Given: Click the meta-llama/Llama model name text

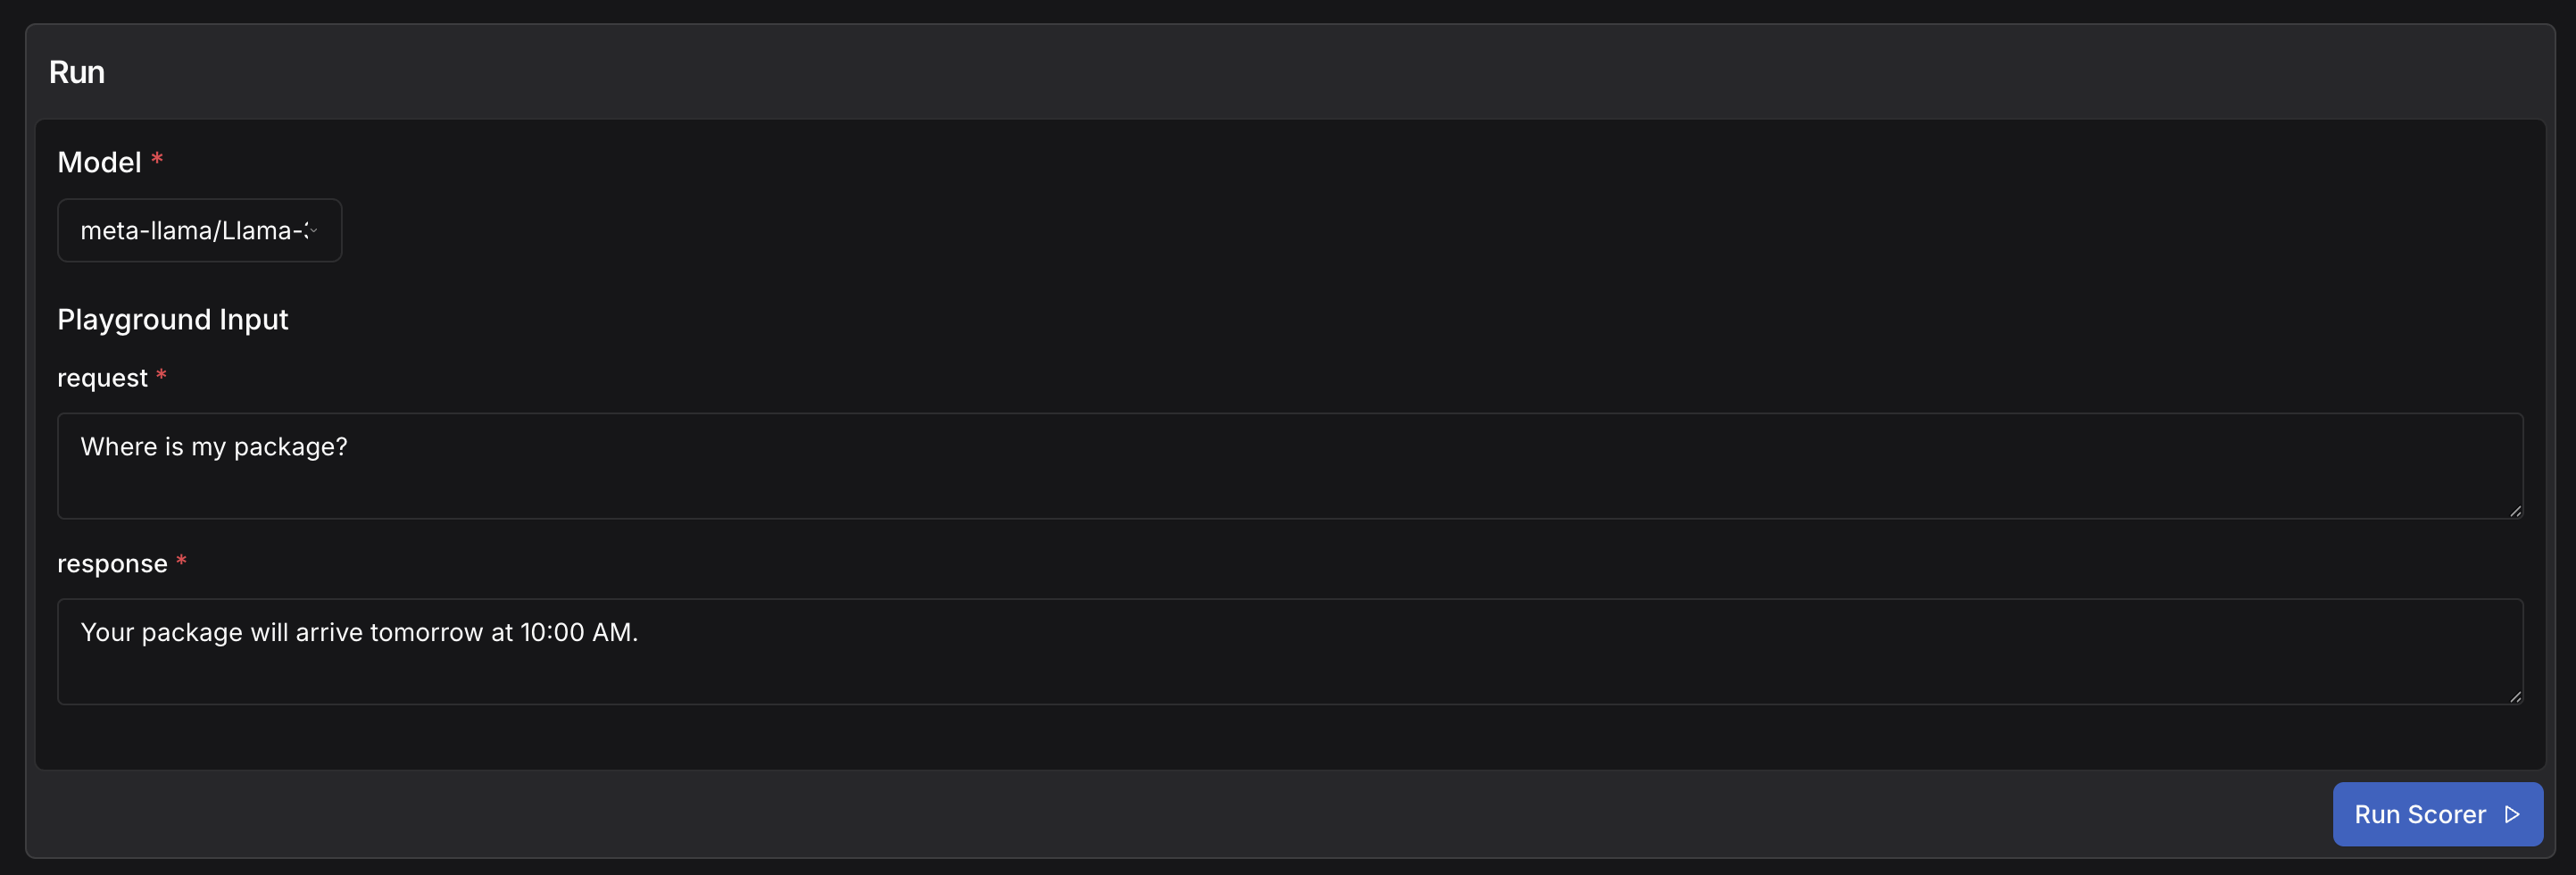Looking at the screenshot, I should pyautogui.click(x=190, y=230).
